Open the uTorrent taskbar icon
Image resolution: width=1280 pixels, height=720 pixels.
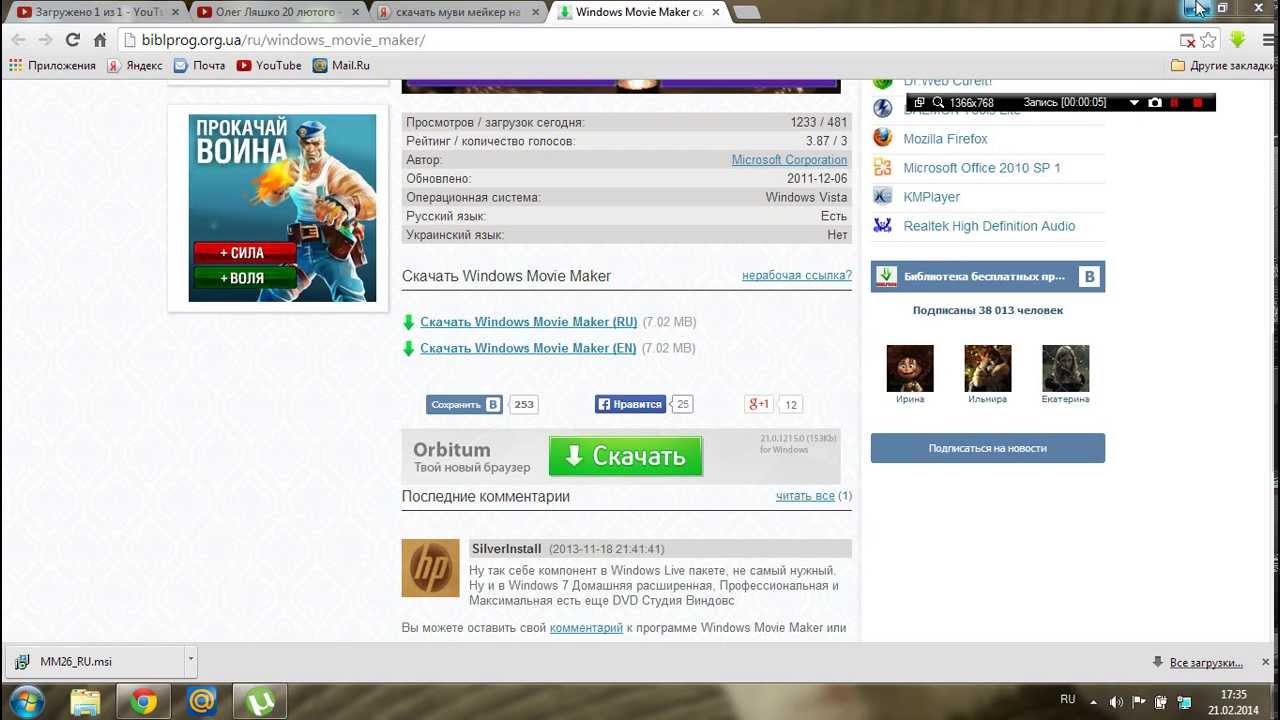pos(260,702)
